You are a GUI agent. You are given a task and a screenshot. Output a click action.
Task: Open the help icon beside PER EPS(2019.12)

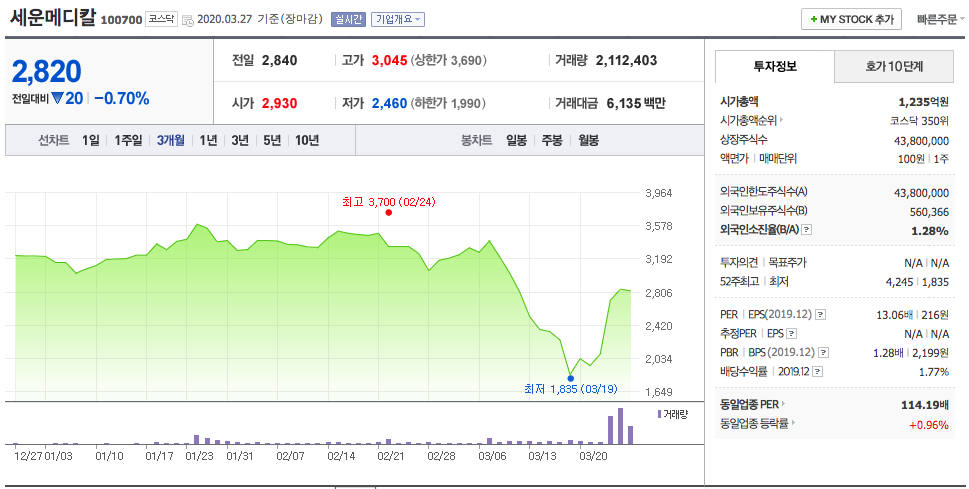click(x=820, y=315)
